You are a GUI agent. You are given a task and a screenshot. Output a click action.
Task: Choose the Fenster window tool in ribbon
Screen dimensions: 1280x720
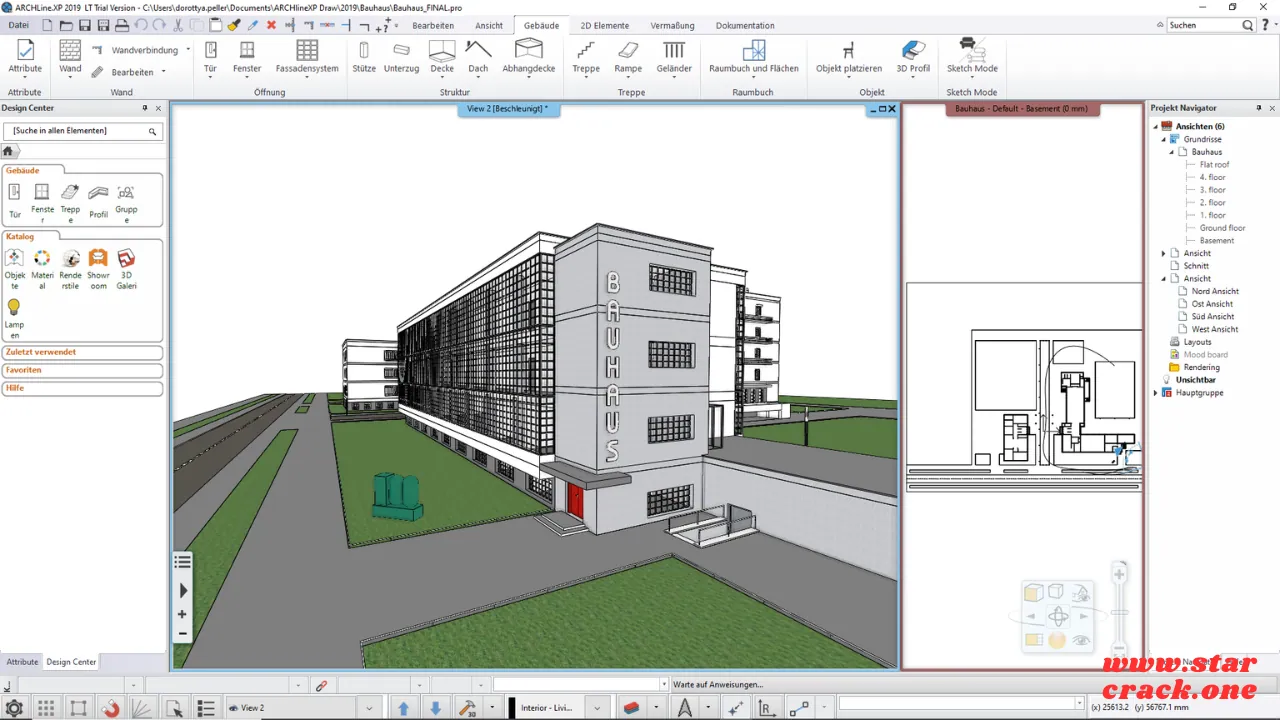247,56
